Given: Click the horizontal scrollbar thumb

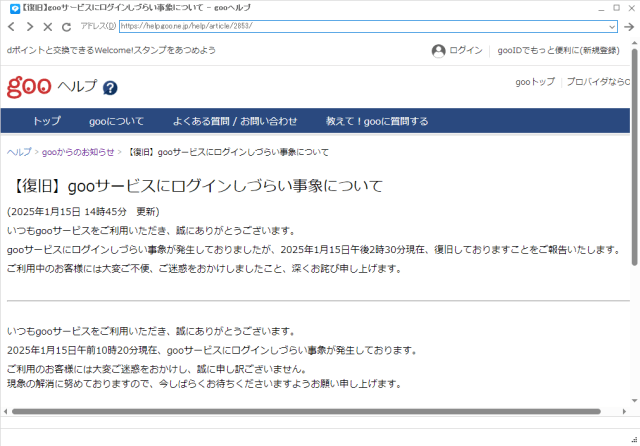Looking at the screenshot, I should (306, 411).
